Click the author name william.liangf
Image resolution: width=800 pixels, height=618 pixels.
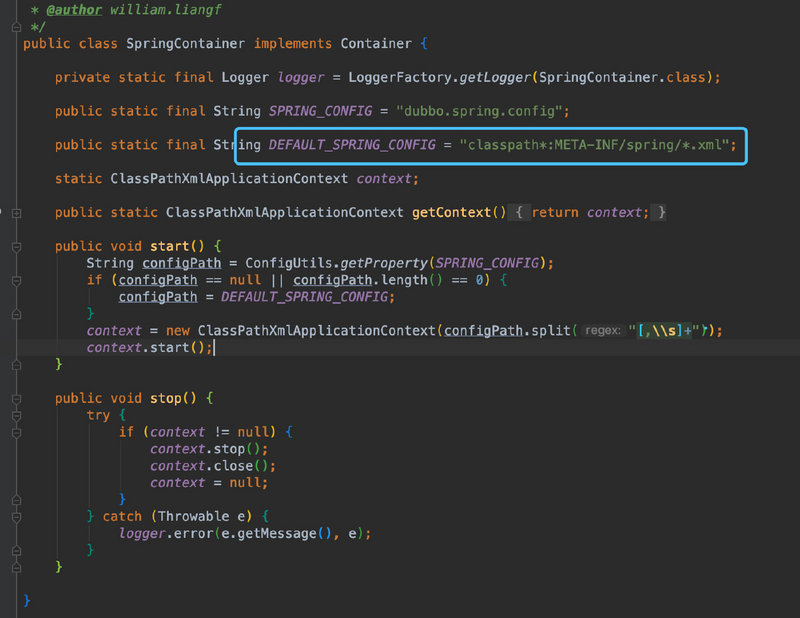[165, 10]
